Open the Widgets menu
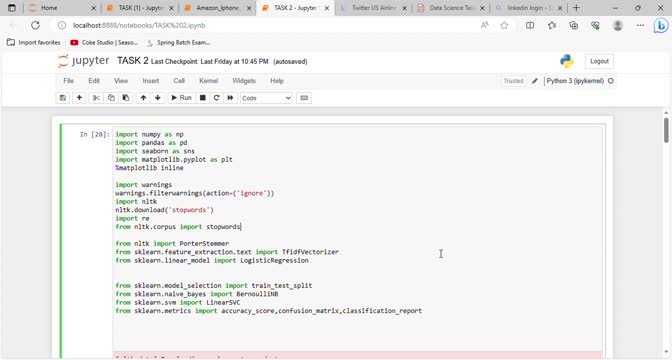 (x=244, y=81)
